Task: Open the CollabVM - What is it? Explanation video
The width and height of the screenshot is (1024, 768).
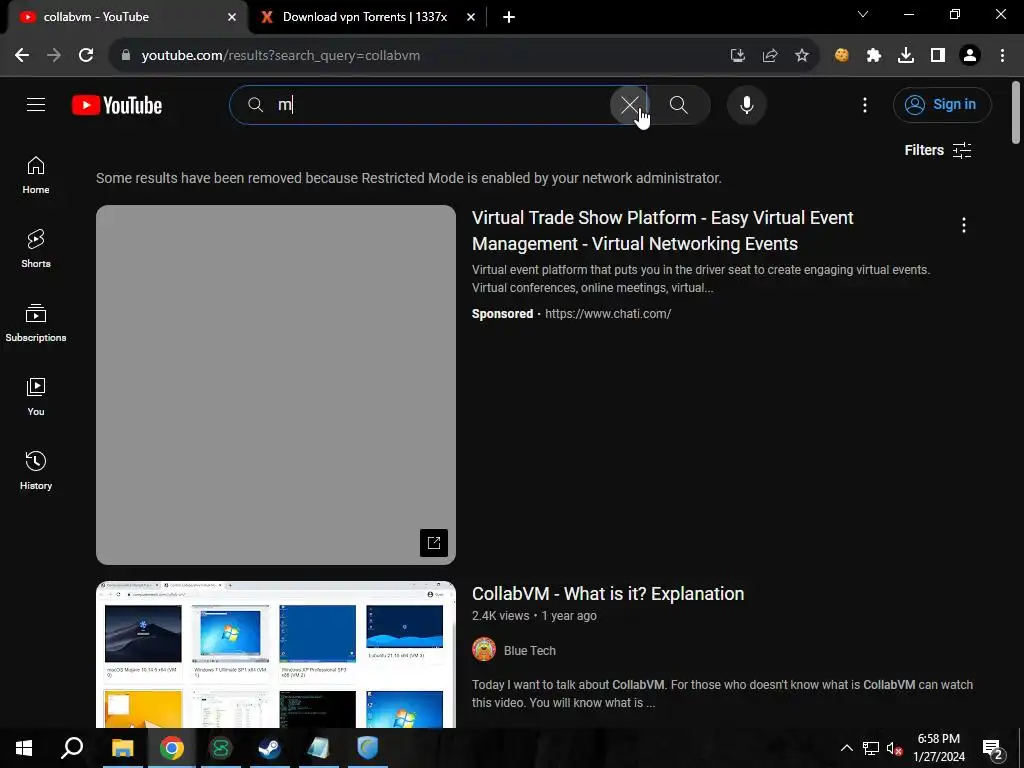Action: tap(608, 594)
